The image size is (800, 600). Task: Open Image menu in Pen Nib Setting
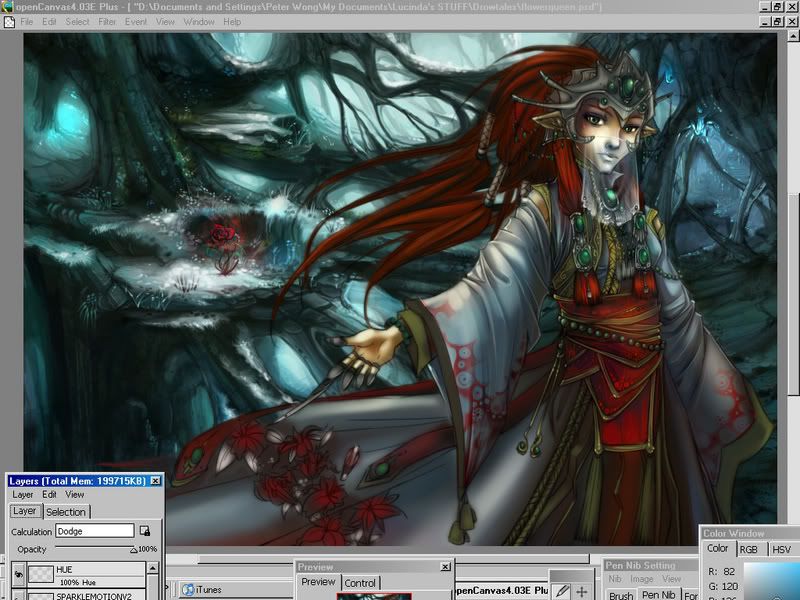(x=641, y=579)
